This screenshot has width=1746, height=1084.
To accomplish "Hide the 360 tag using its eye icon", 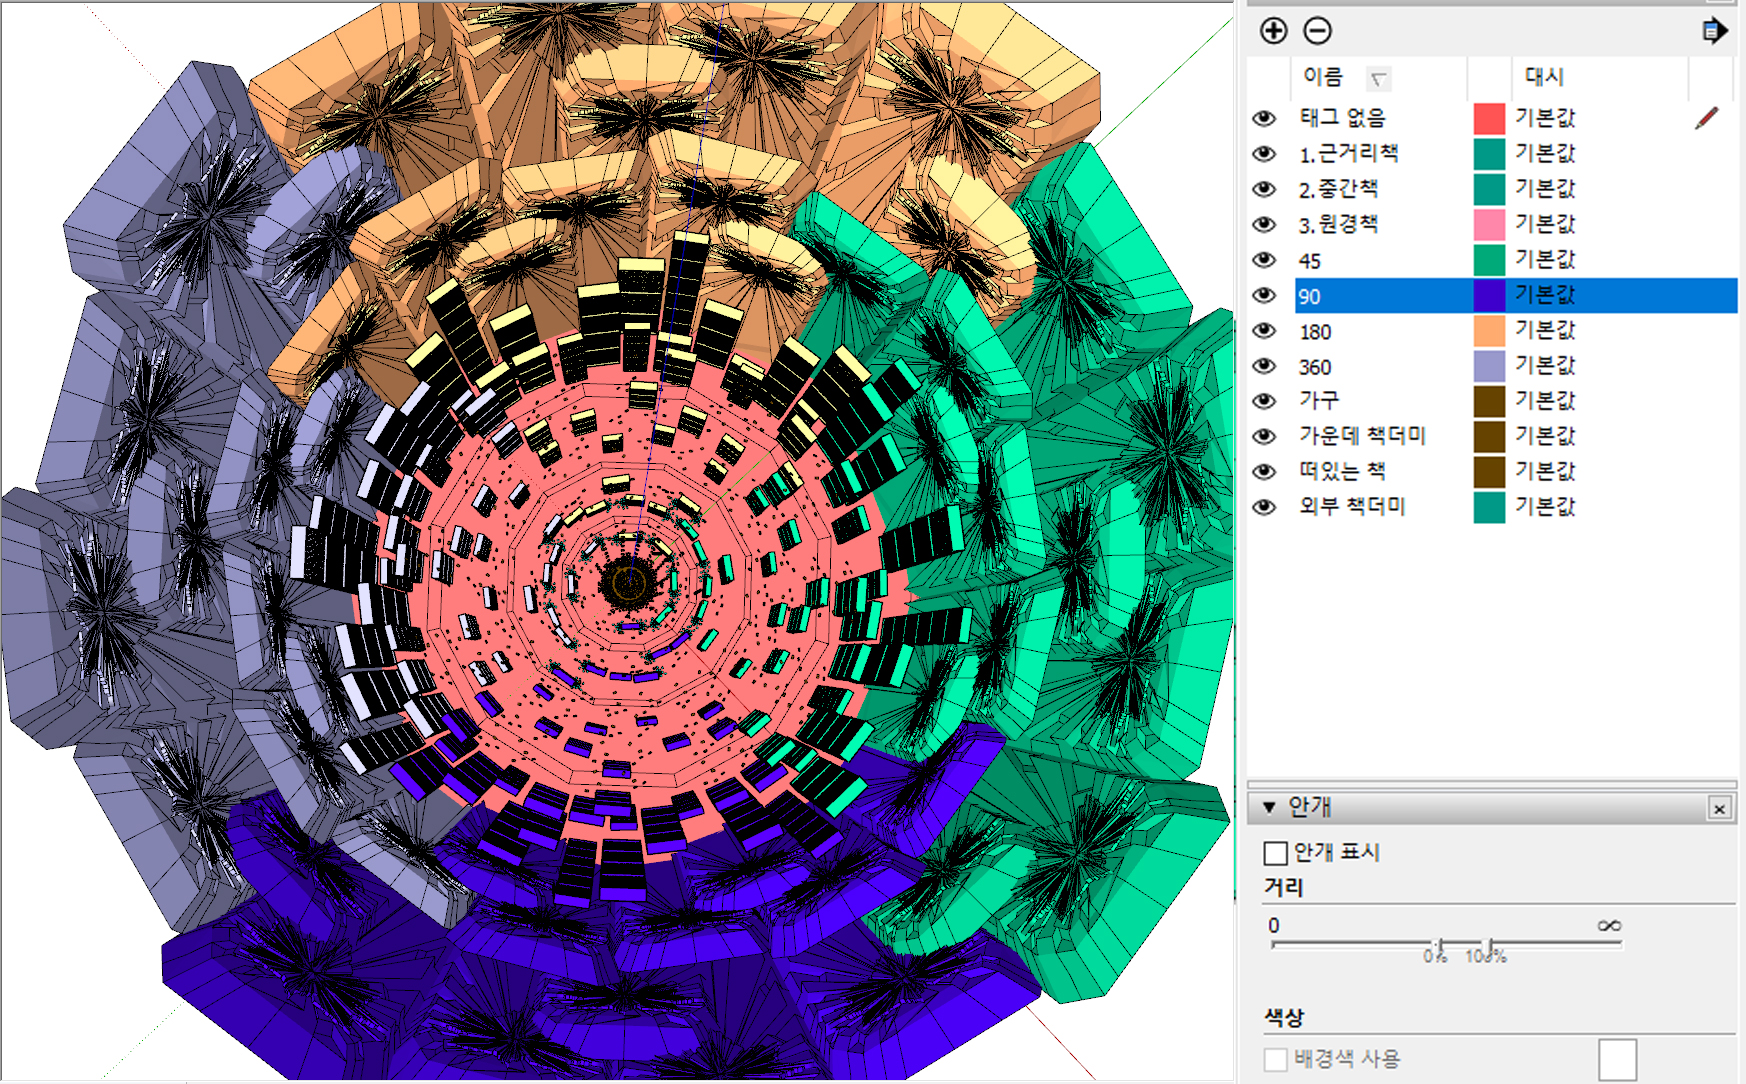I will tap(1264, 366).
